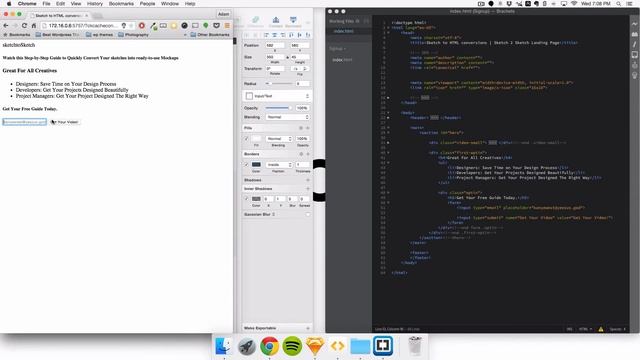Open Chrome's hamburger menu

tap(227, 26)
